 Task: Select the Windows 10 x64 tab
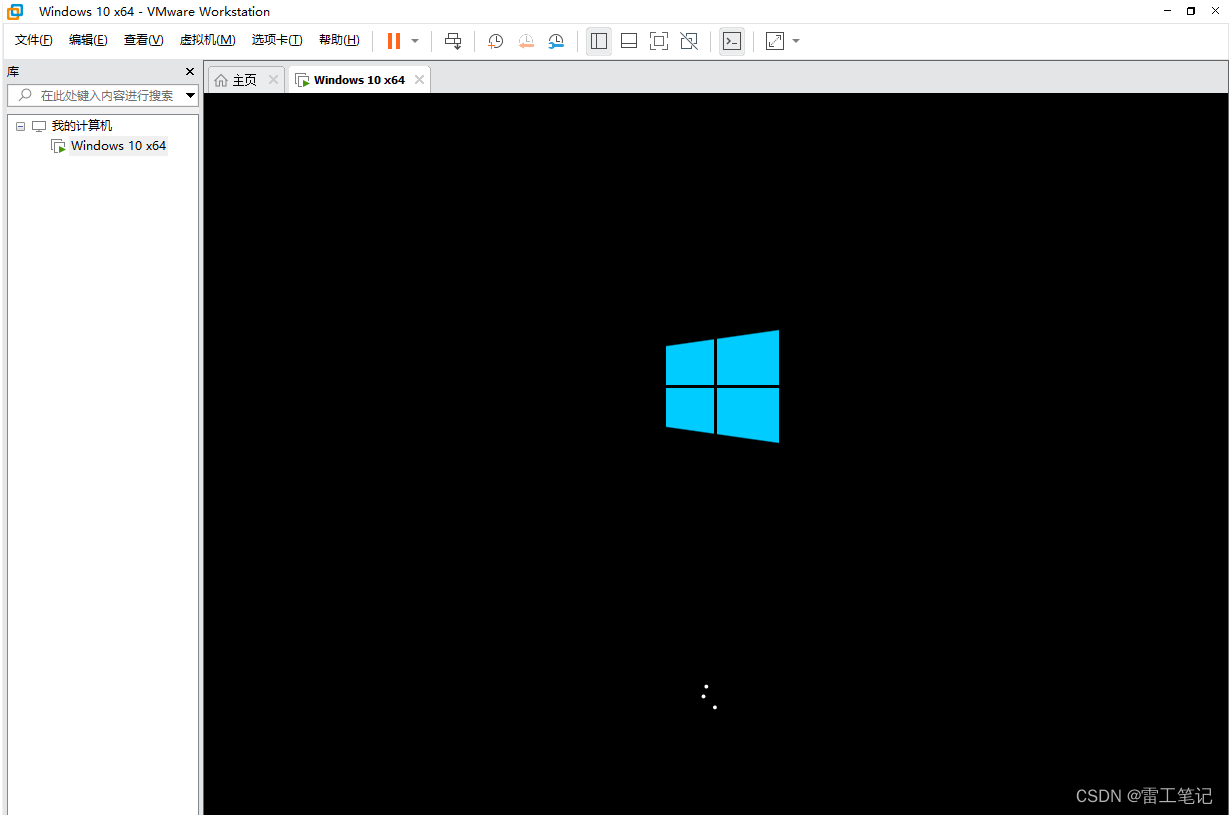point(359,80)
